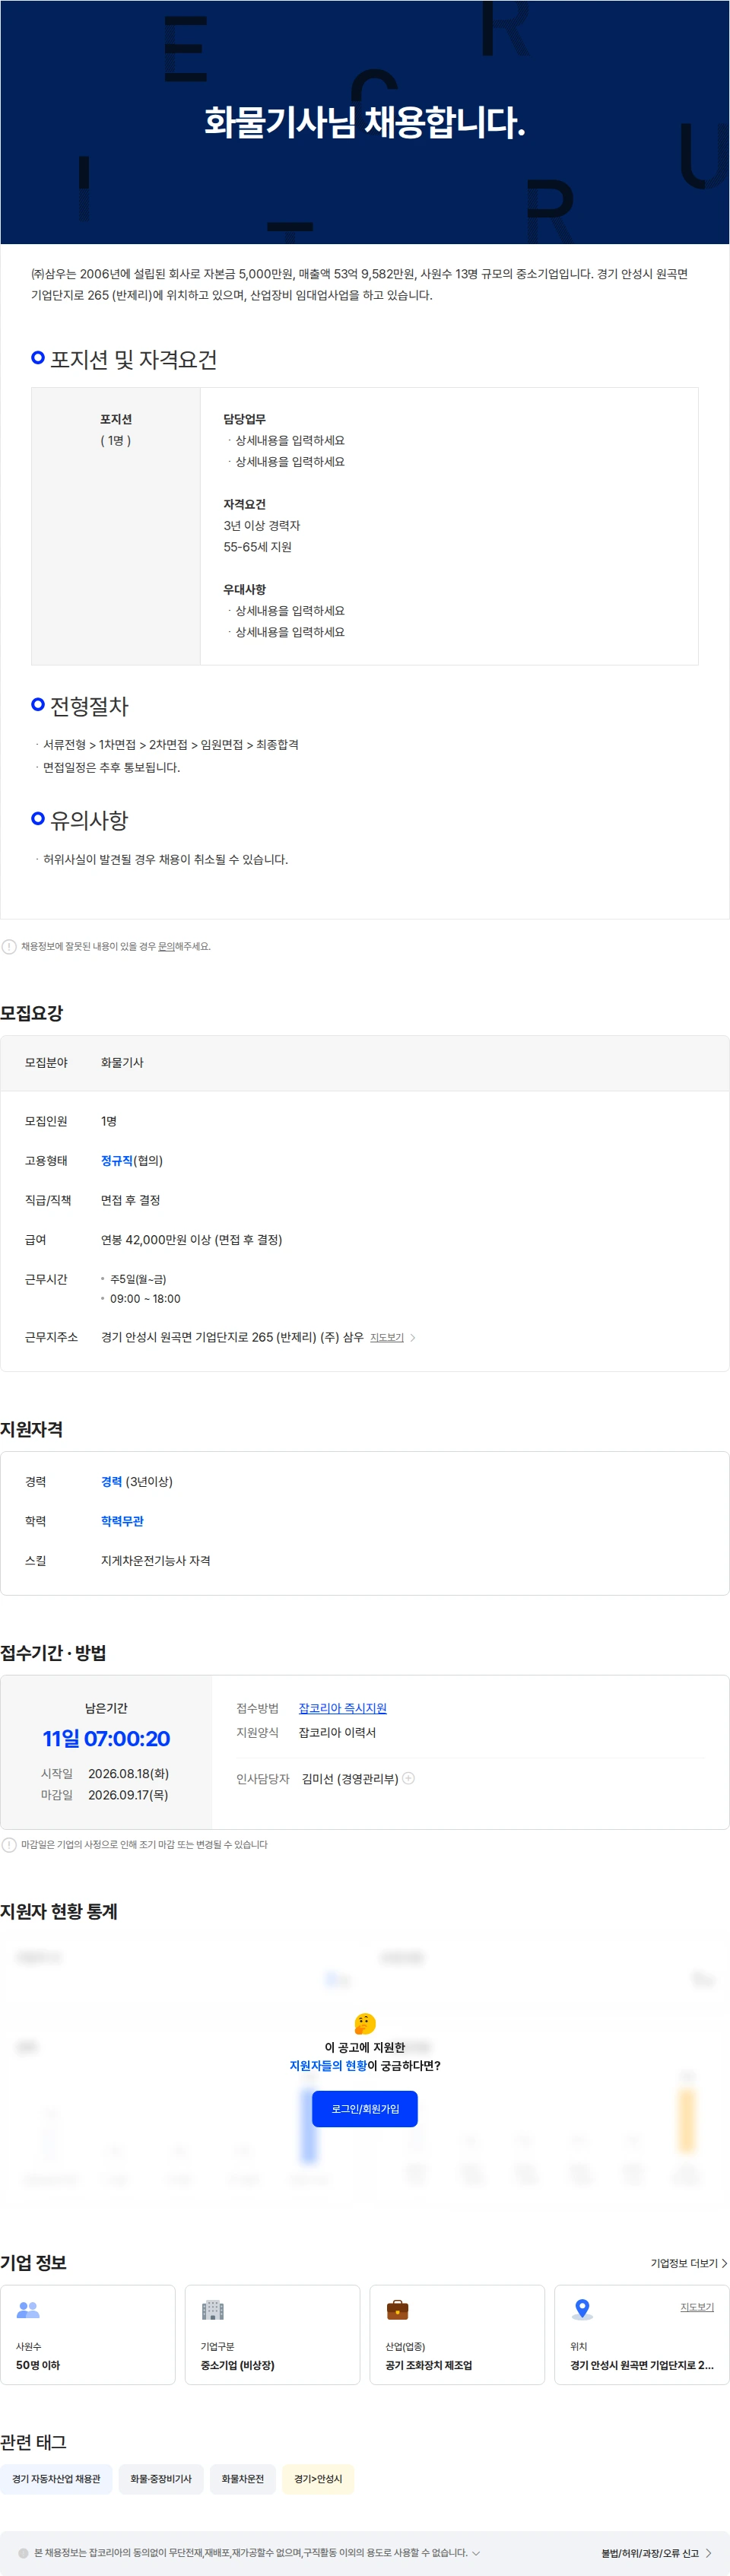The width and height of the screenshot is (730, 2576).
Task: Click the 기업구분 building icon
Action: tap(213, 2309)
